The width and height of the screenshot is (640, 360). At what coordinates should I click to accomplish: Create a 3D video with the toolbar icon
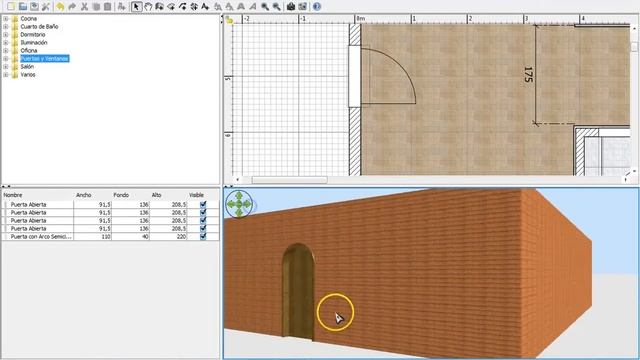pyautogui.click(x=302, y=7)
